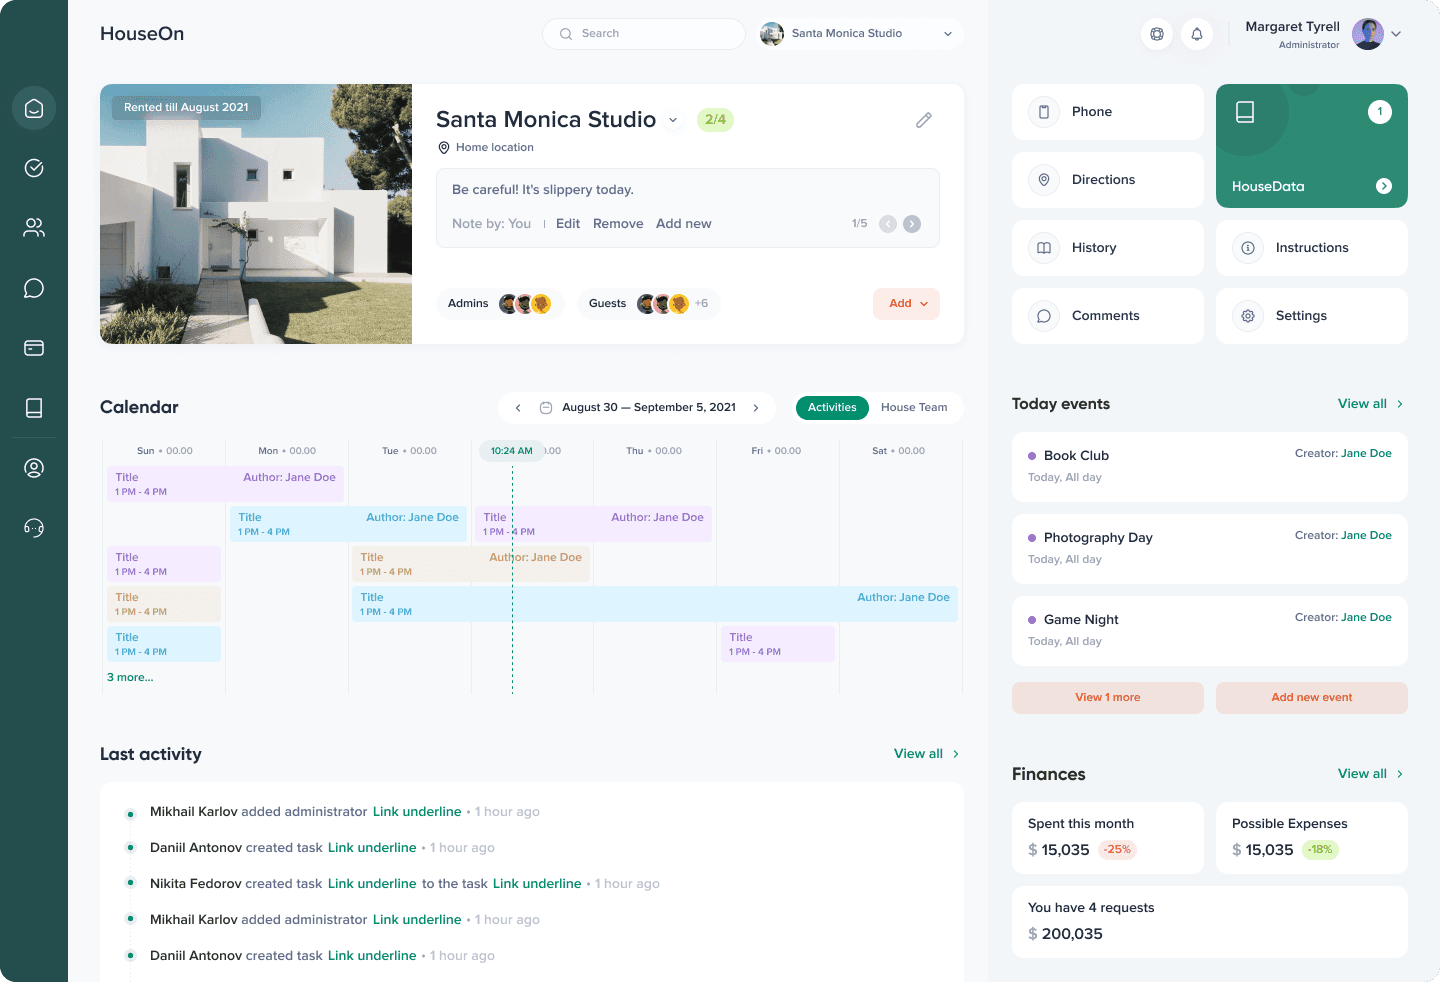This screenshot has height=982, width=1440.
Task: Open the chat bubble icon in sidebar
Action: coord(34,288)
